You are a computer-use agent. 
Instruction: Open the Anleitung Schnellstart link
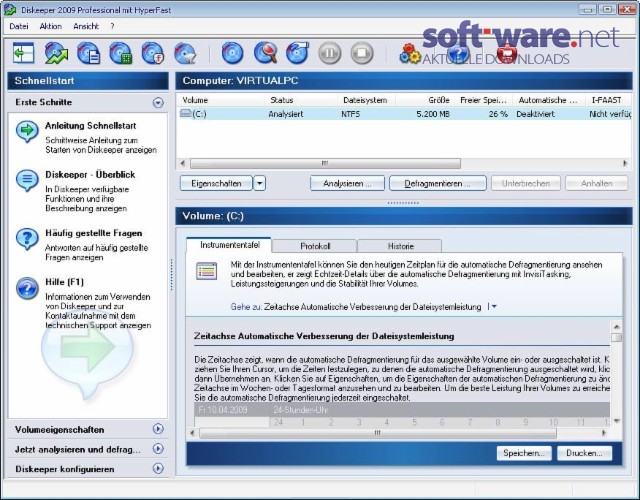click(x=91, y=126)
